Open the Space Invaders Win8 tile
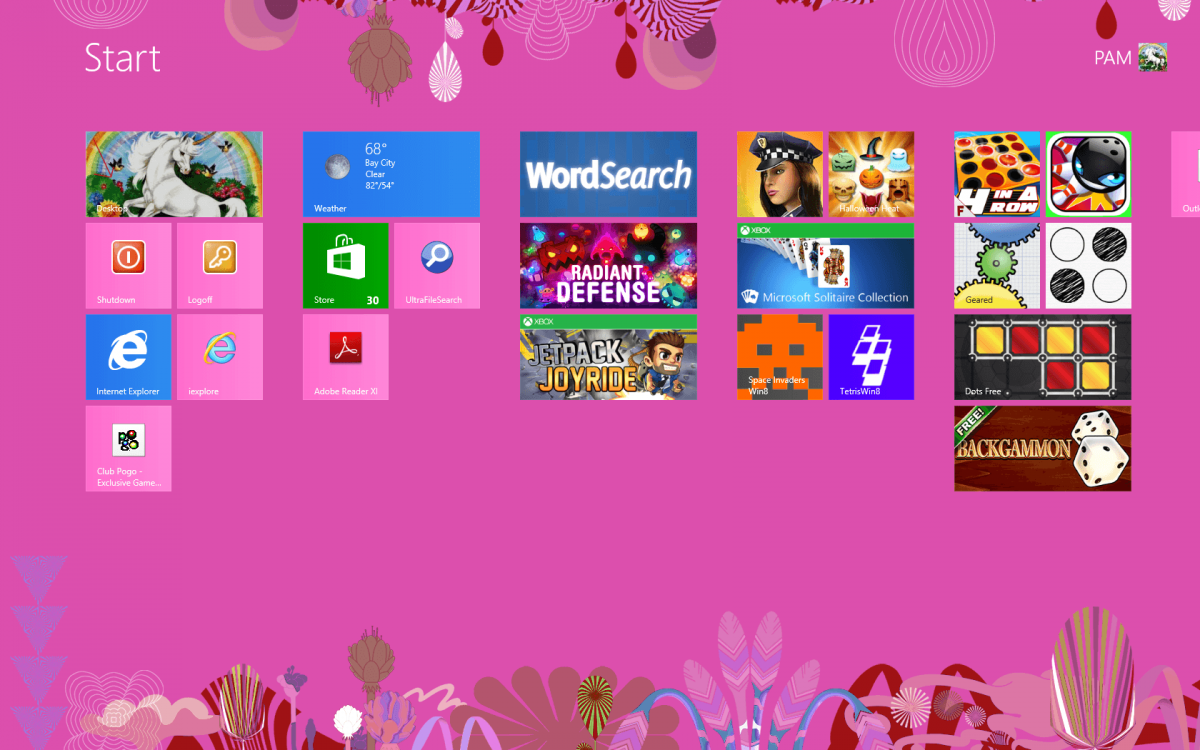This screenshot has height=750, width=1200. click(x=780, y=357)
